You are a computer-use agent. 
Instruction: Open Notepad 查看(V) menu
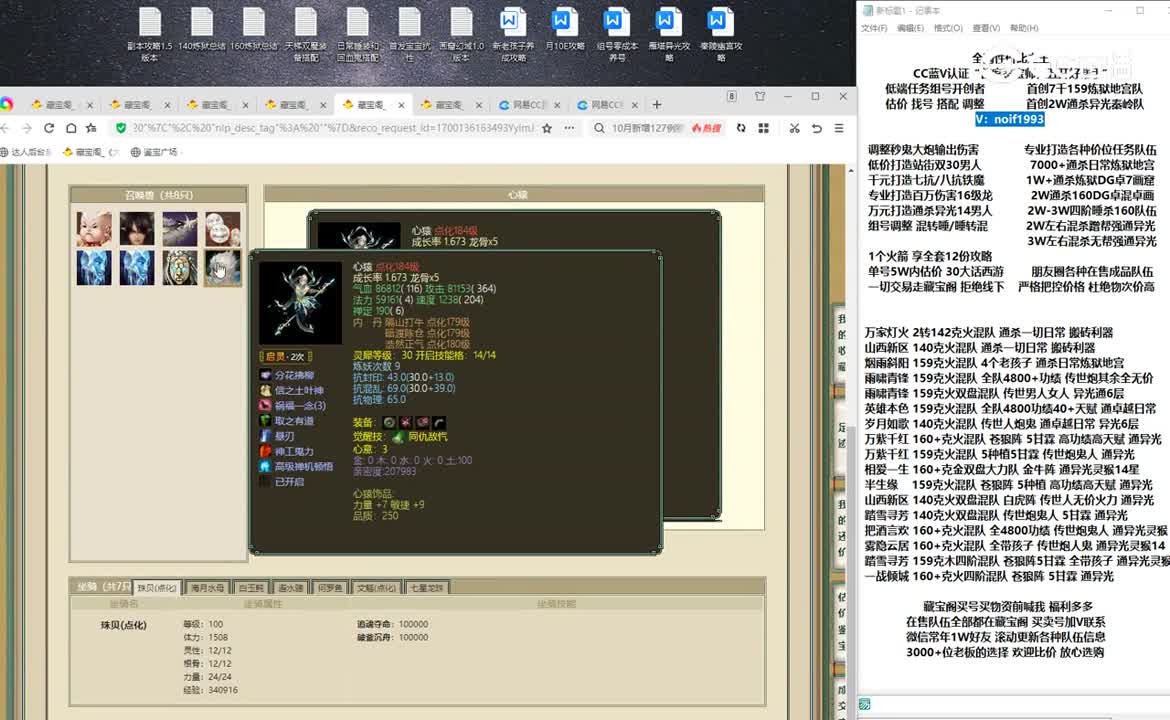click(x=986, y=28)
